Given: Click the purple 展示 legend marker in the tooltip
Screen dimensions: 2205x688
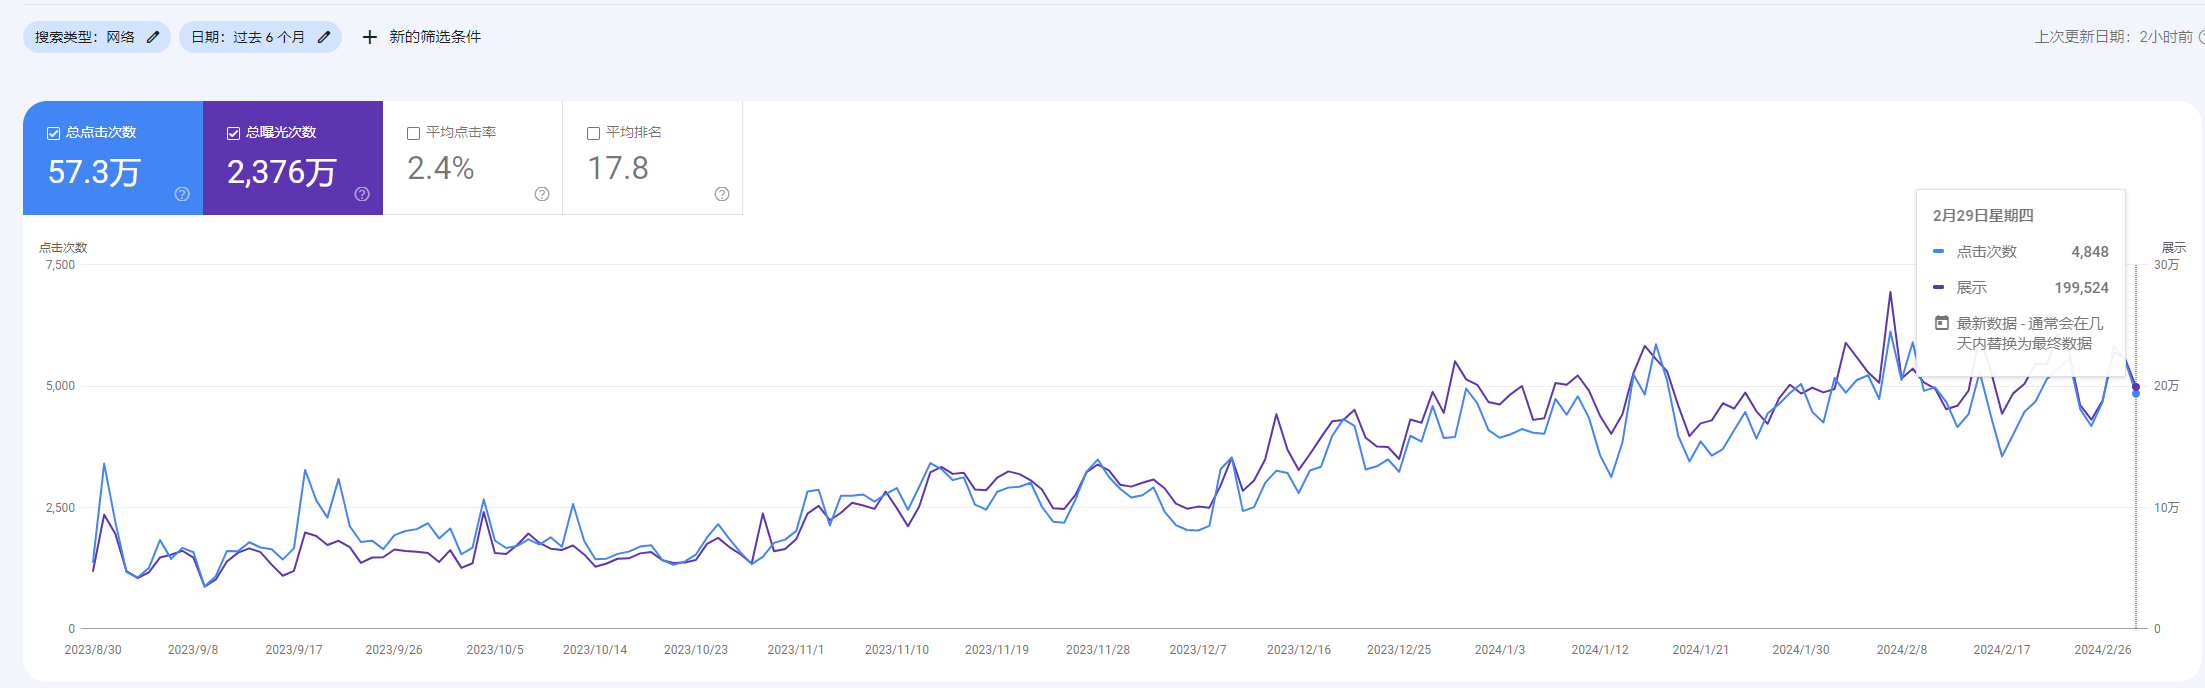Looking at the screenshot, I should [x=1939, y=288].
